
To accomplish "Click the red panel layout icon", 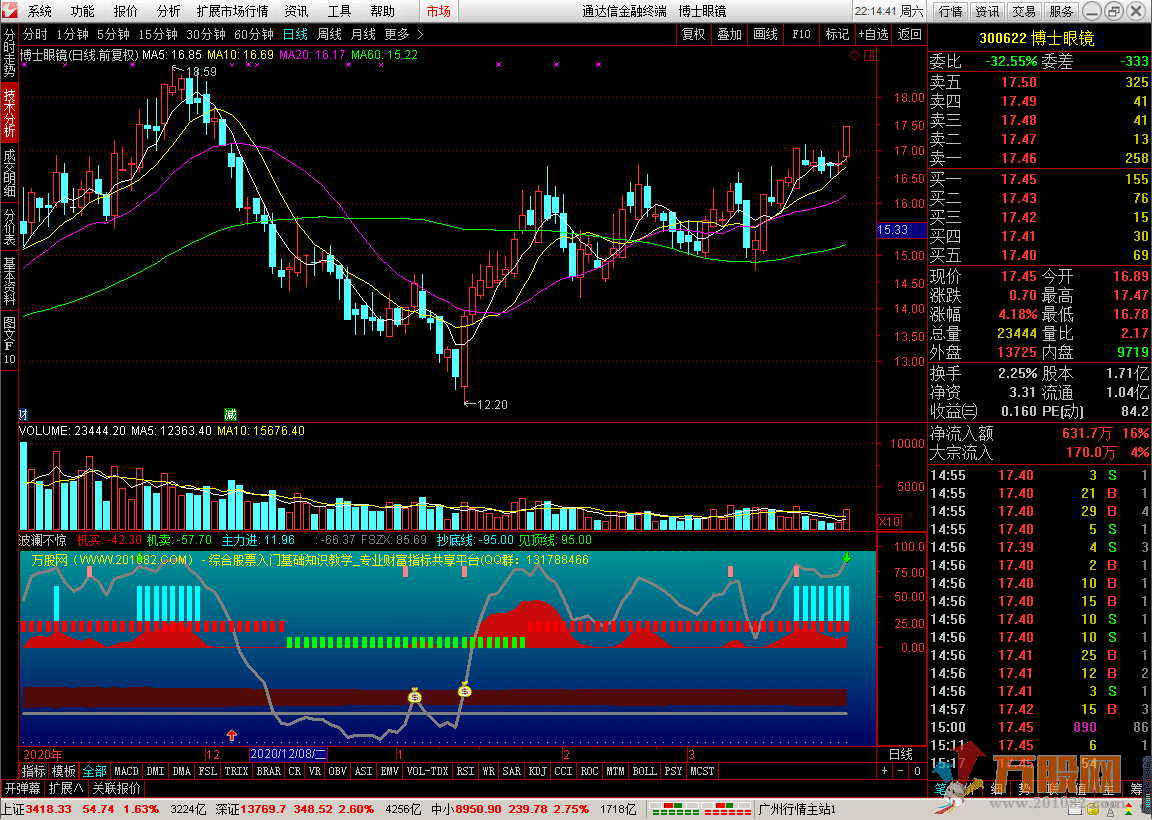I will [x=868, y=56].
